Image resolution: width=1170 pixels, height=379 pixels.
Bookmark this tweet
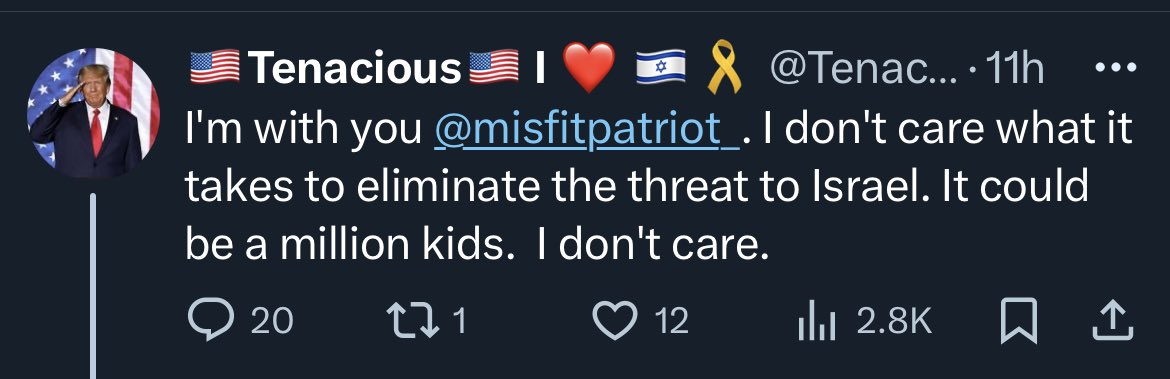1019,321
